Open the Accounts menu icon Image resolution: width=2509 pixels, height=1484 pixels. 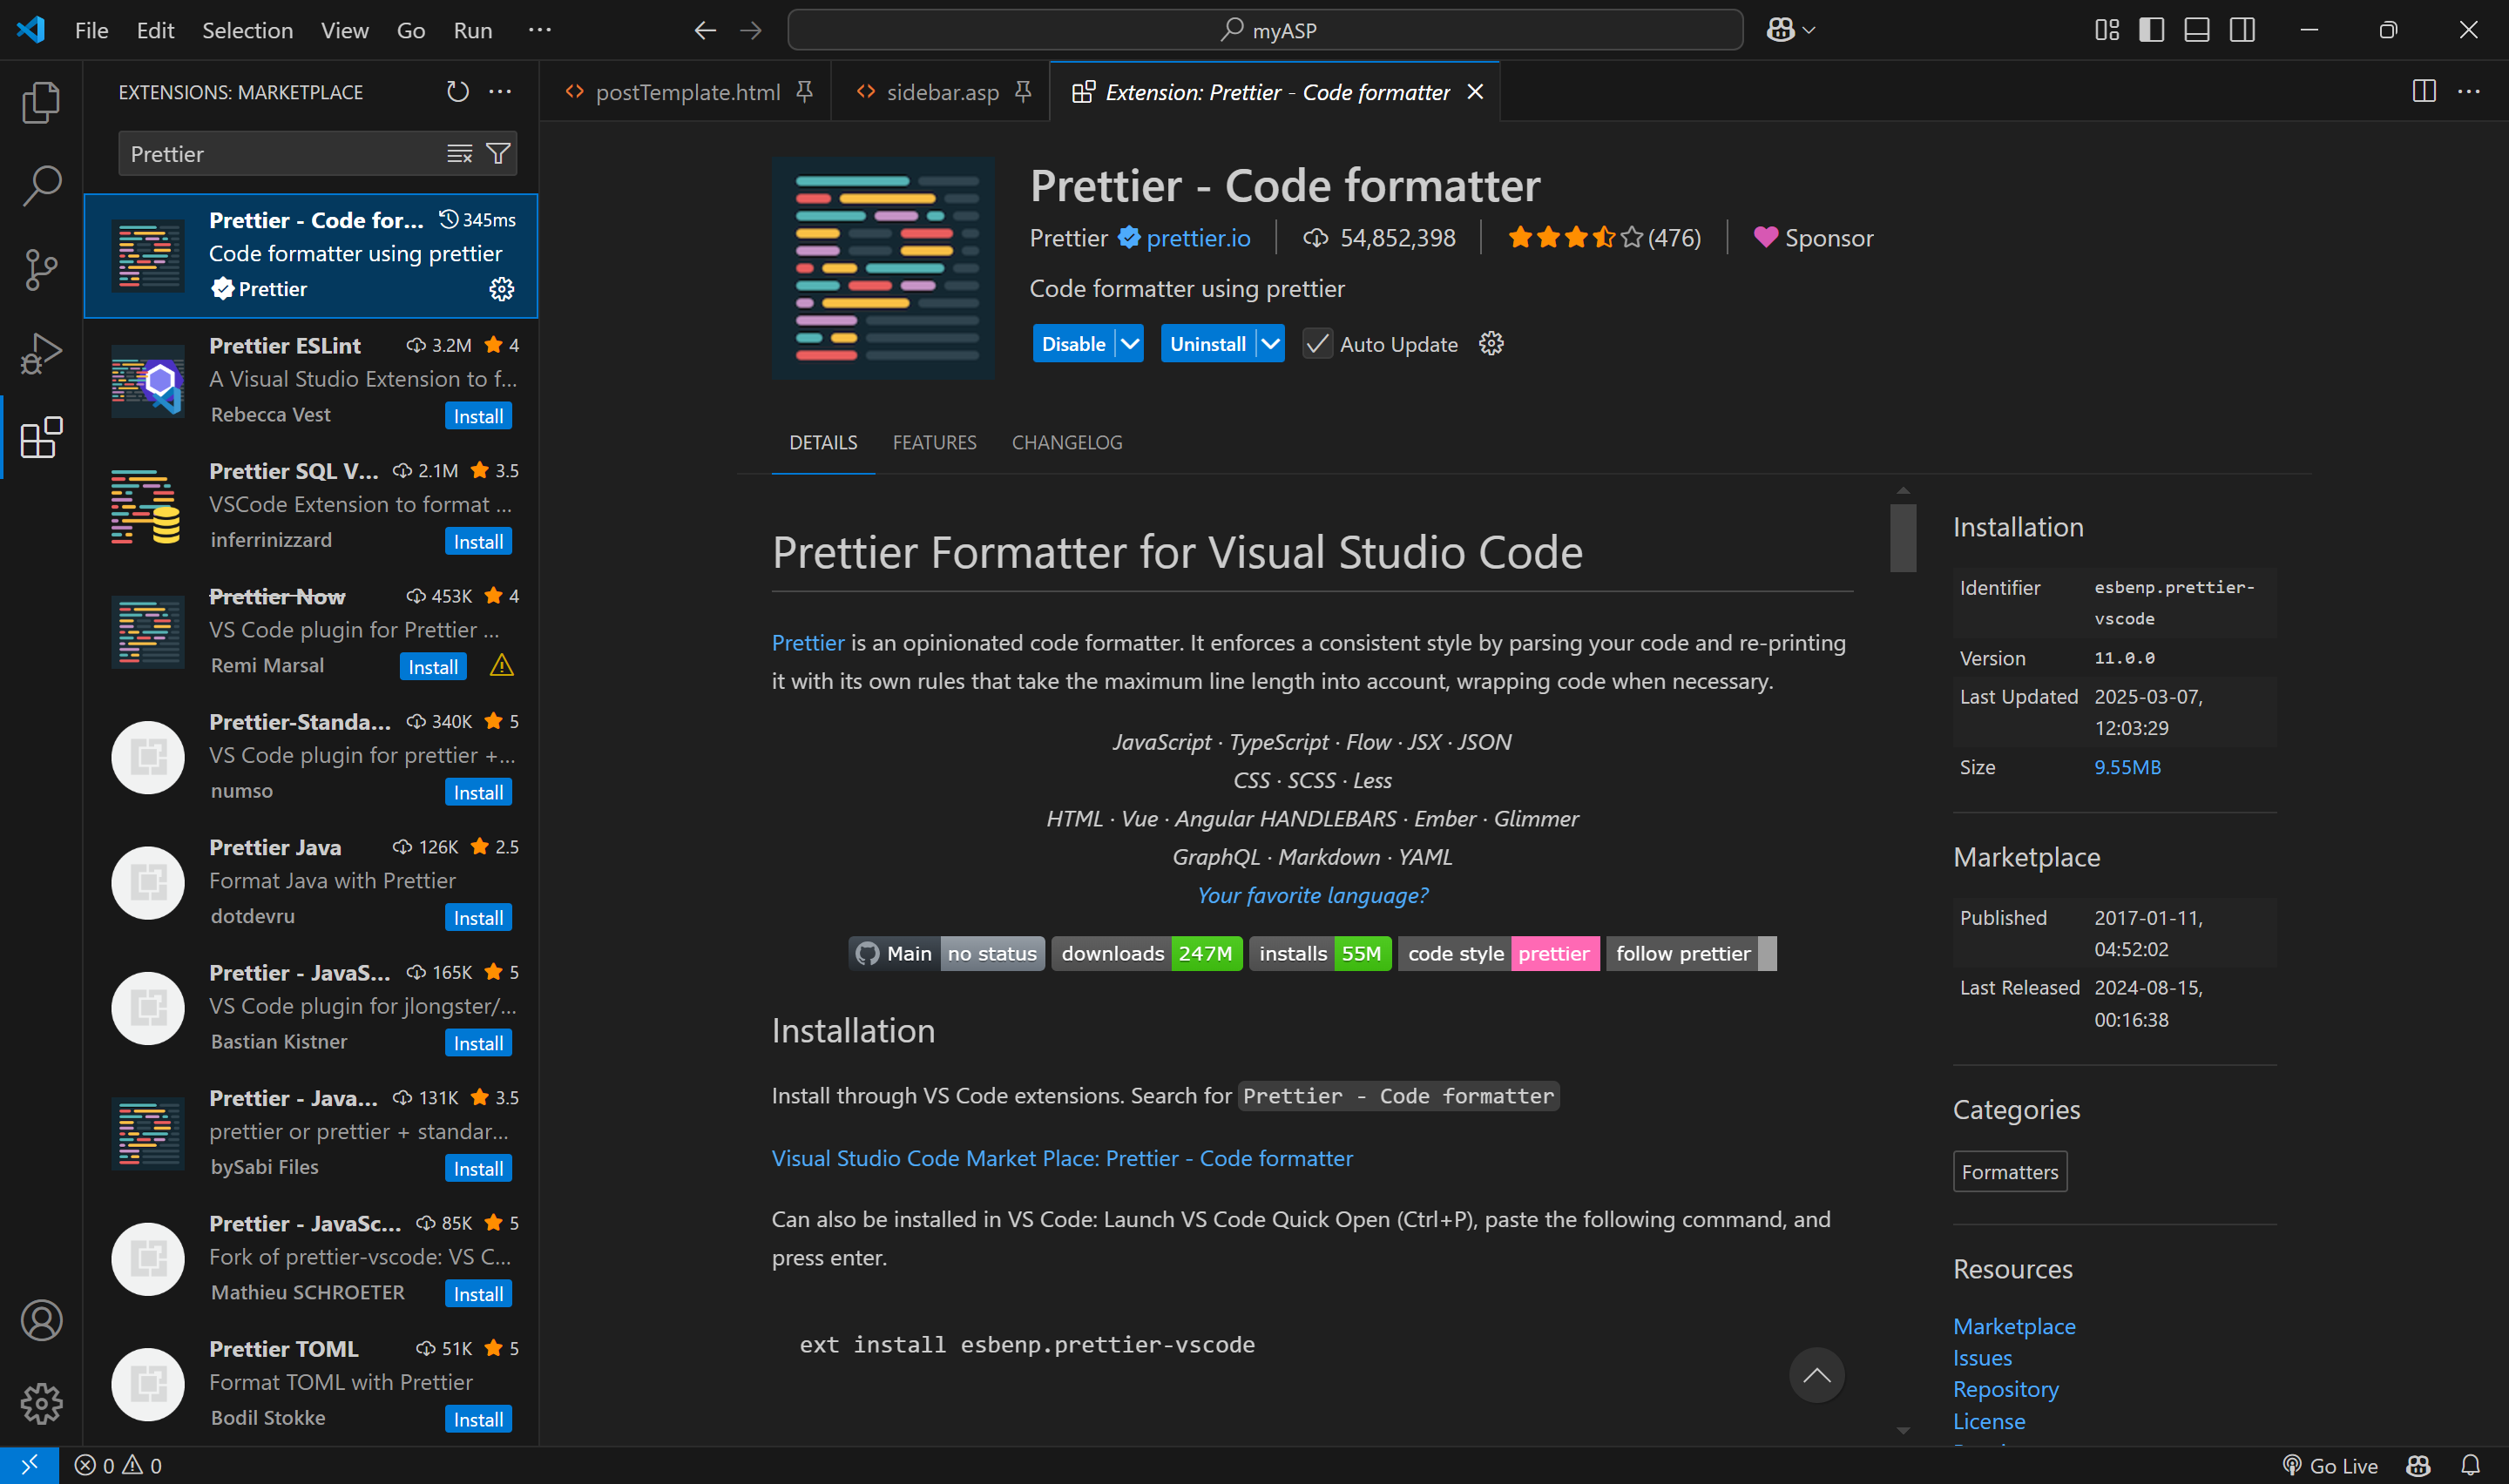pyautogui.click(x=41, y=1320)
